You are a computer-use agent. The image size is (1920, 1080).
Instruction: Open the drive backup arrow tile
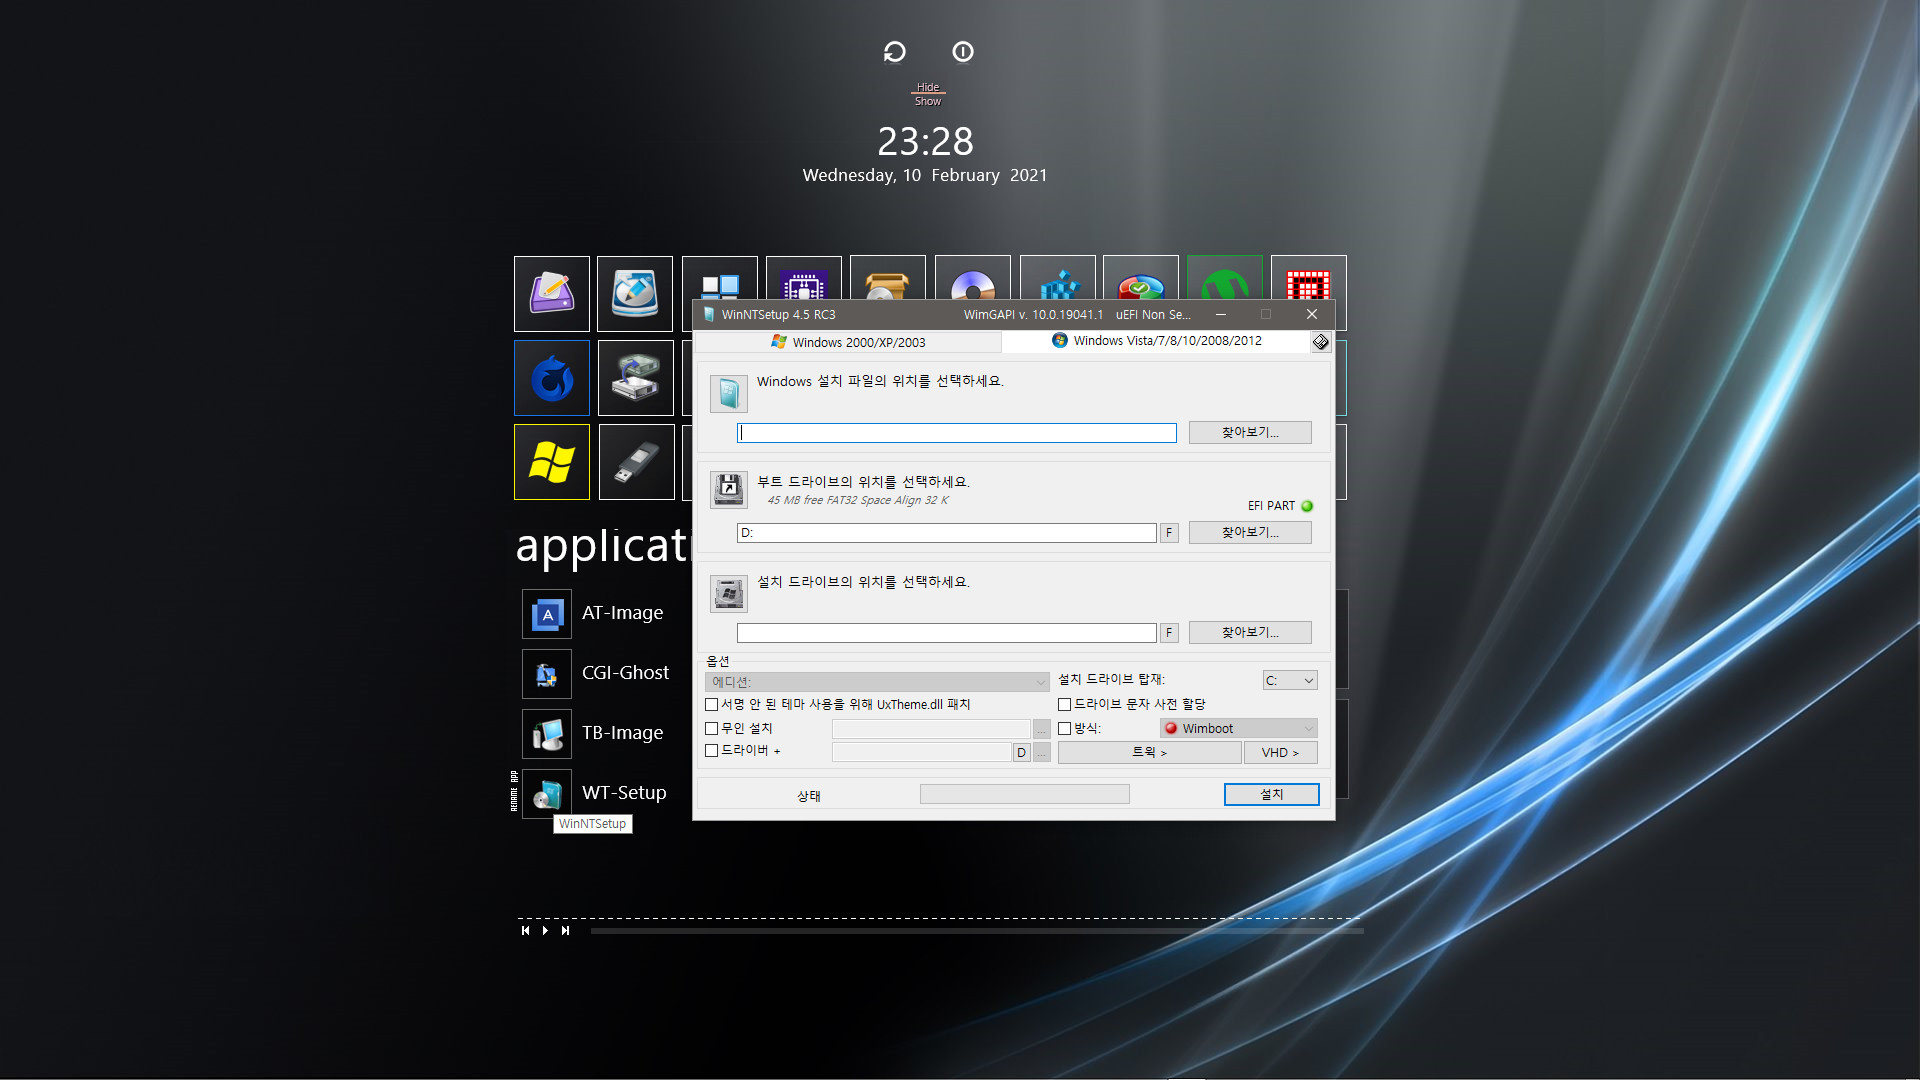[635, 378]
